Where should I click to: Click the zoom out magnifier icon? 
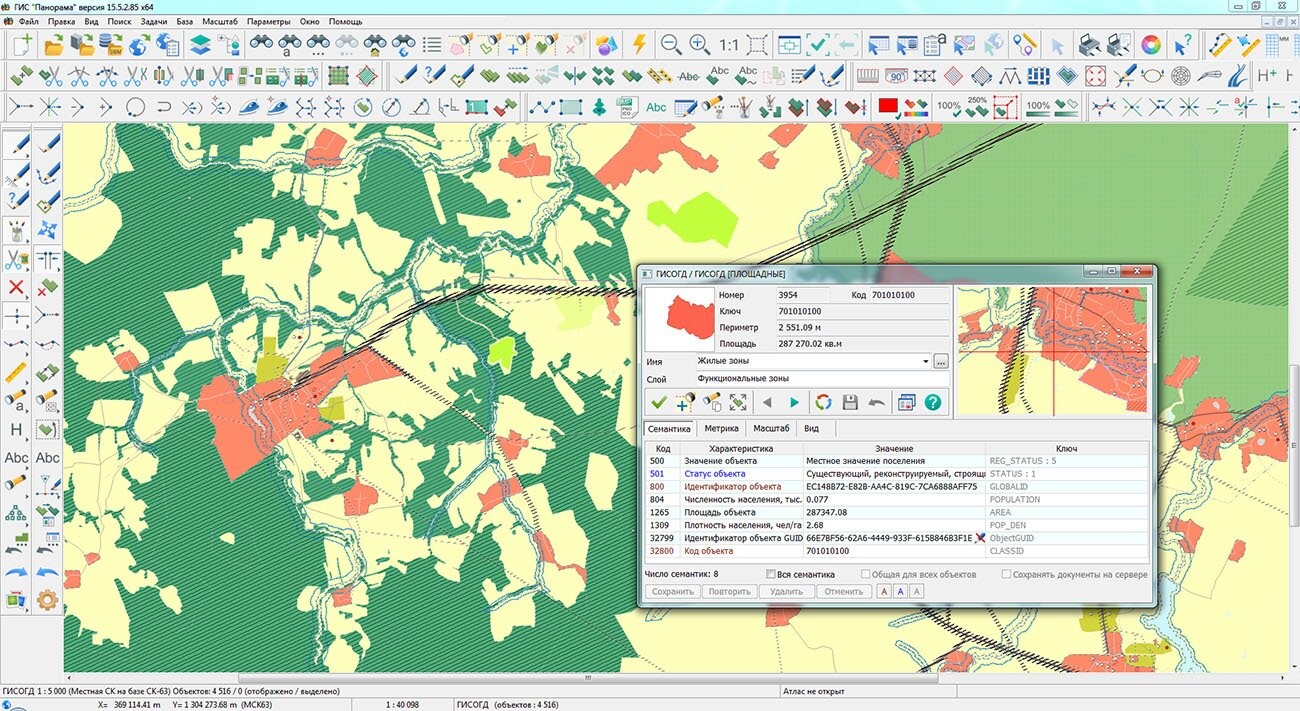(x=671, y=45)
